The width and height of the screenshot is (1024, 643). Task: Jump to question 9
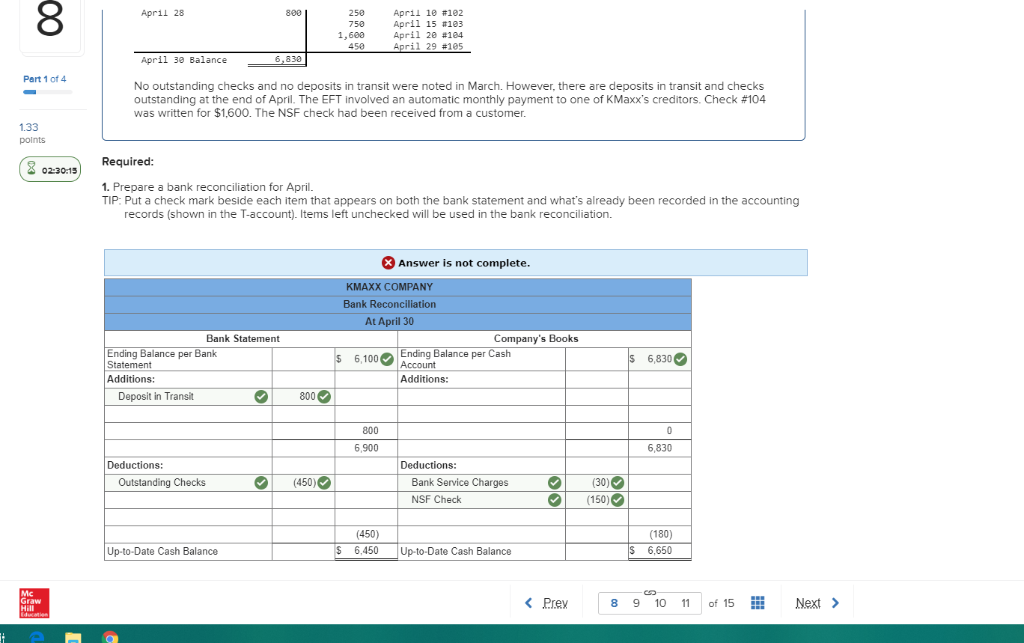pyautogui.click(x=636, y=603)
